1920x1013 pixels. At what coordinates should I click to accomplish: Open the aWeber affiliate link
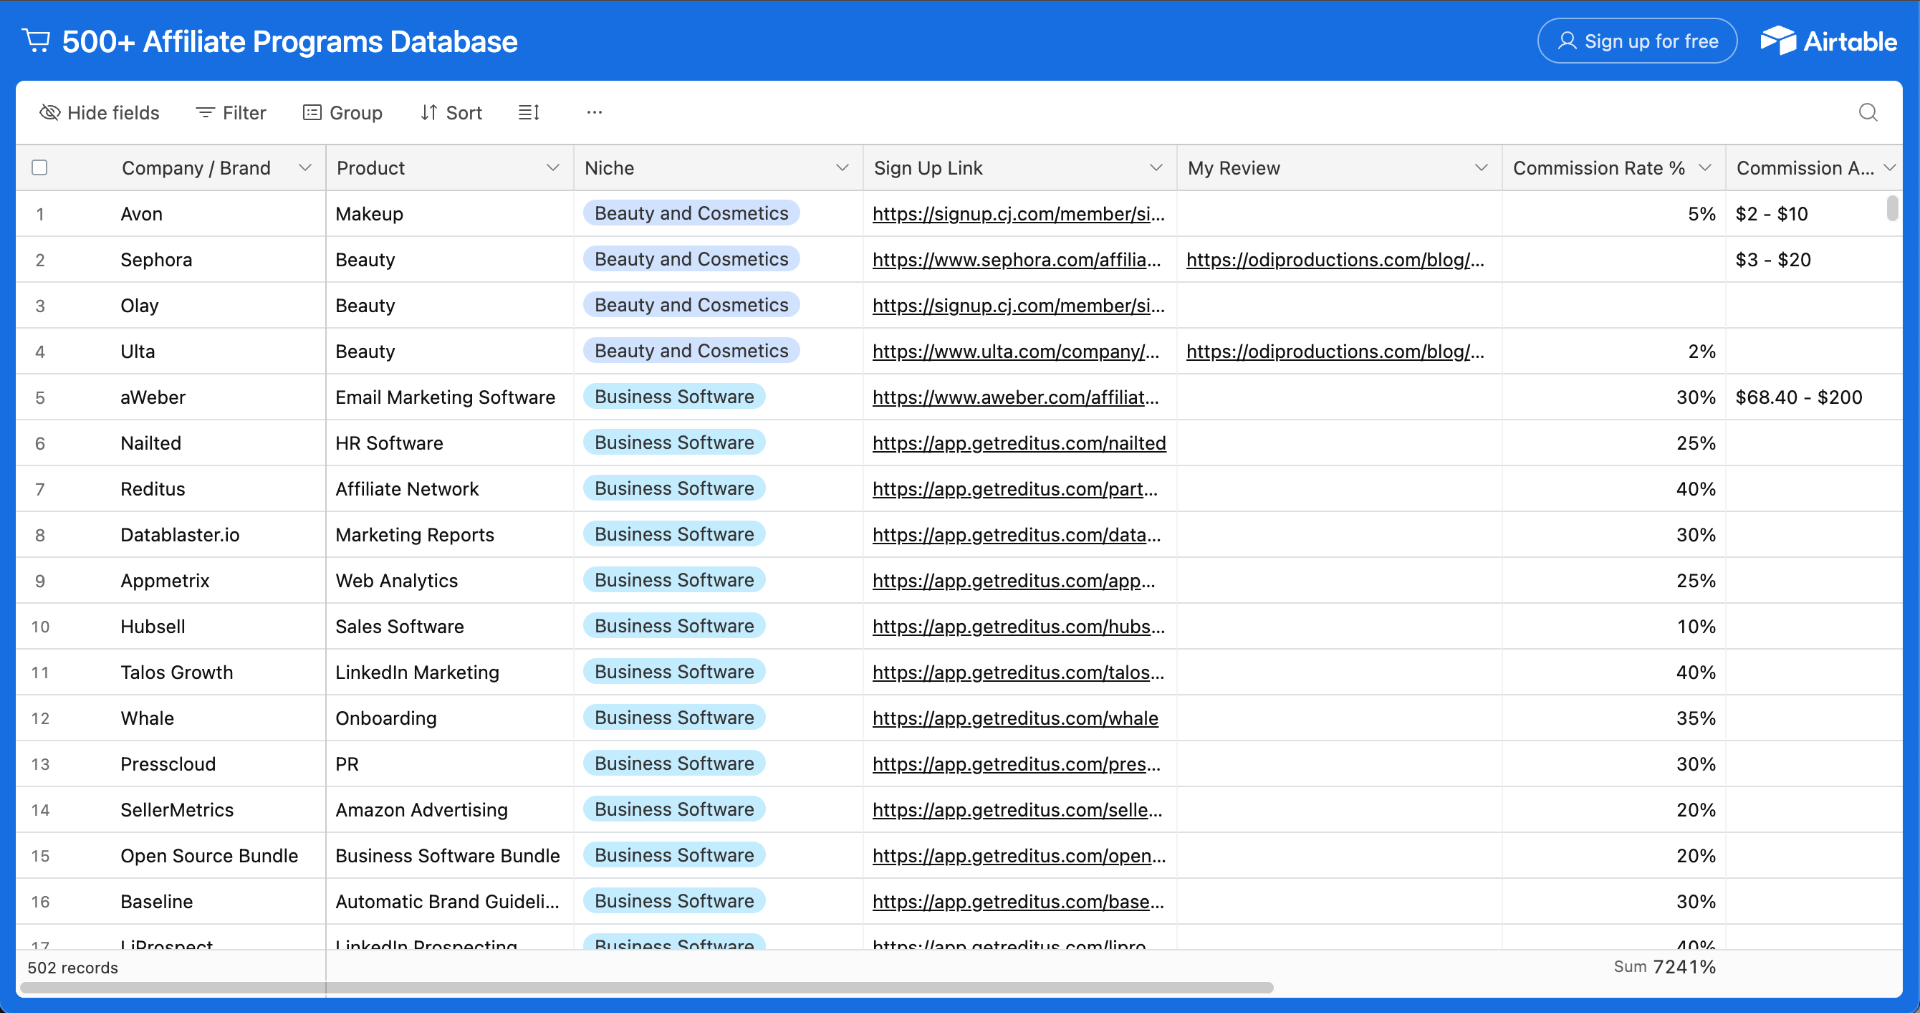click(x=1015, y=398)
